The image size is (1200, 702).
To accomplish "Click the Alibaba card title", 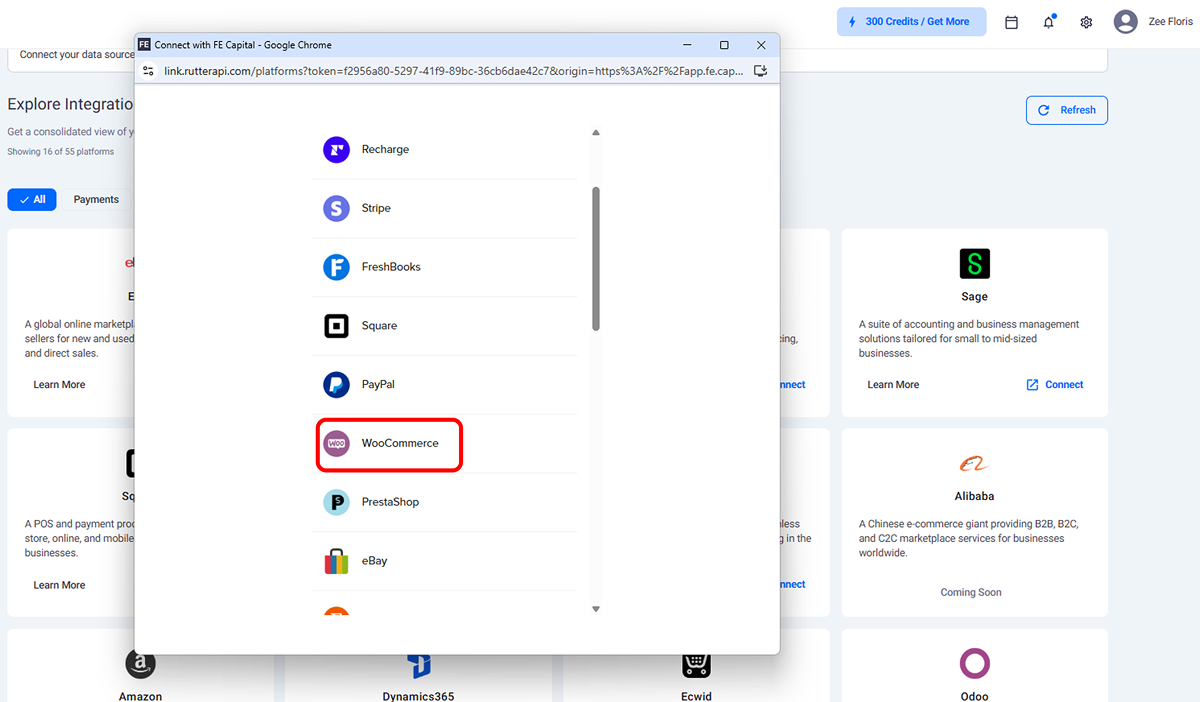I will click(974, 496).
